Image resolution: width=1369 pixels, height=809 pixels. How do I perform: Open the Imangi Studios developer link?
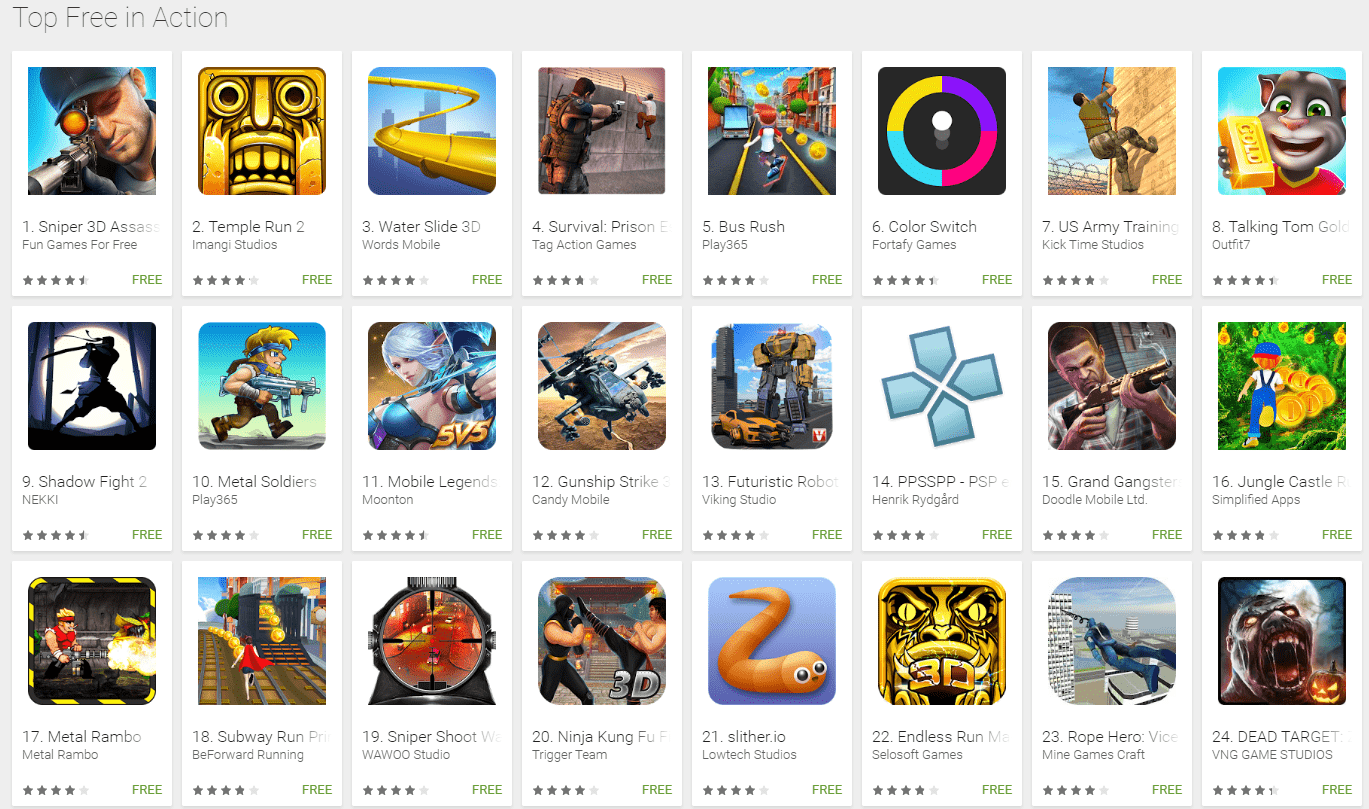click(x=235, y=245)
